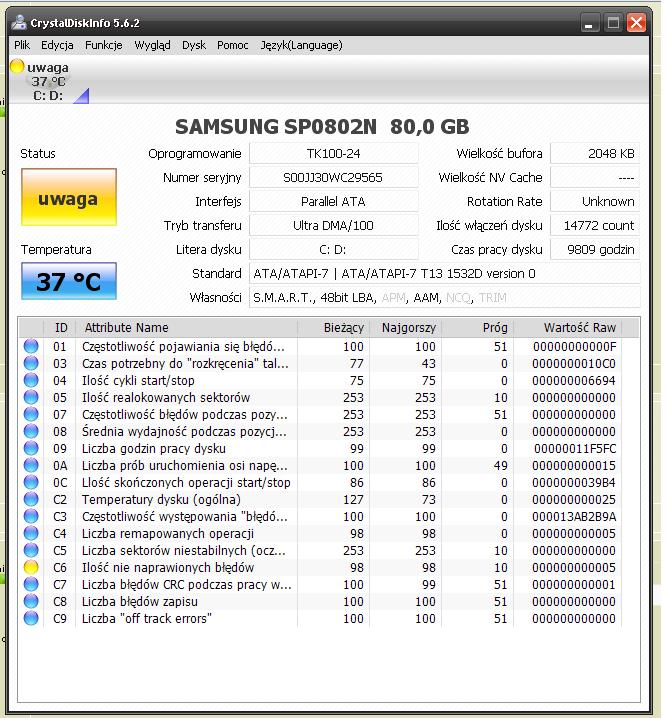Click the ID column header
This screenshot has height=718, width=667.
[x=60, y=327]
